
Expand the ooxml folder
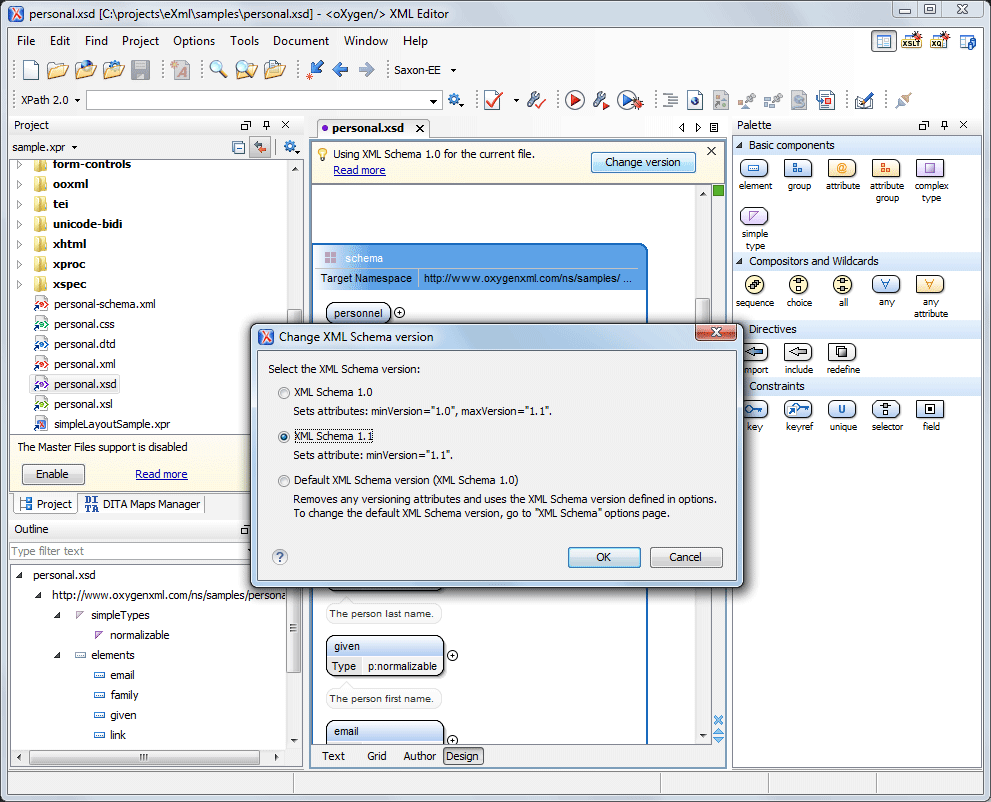(20, 185)
